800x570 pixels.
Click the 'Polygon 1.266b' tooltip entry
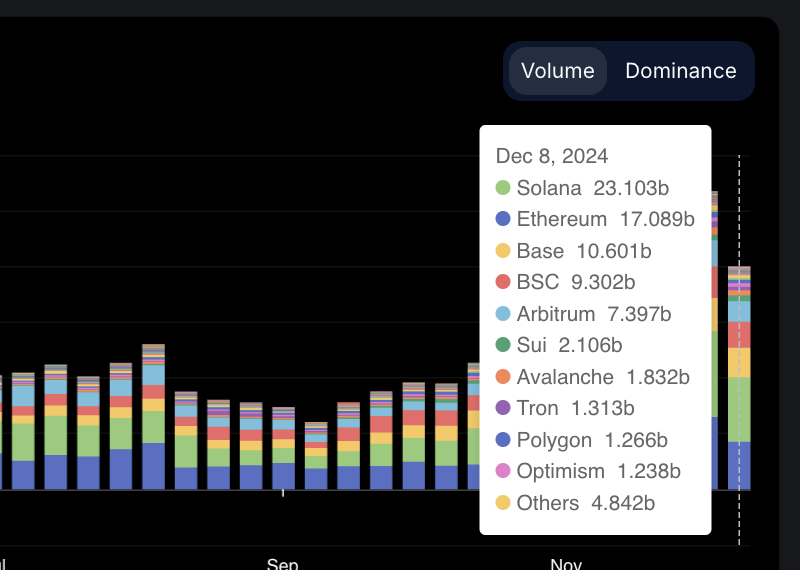pos(582,439)
